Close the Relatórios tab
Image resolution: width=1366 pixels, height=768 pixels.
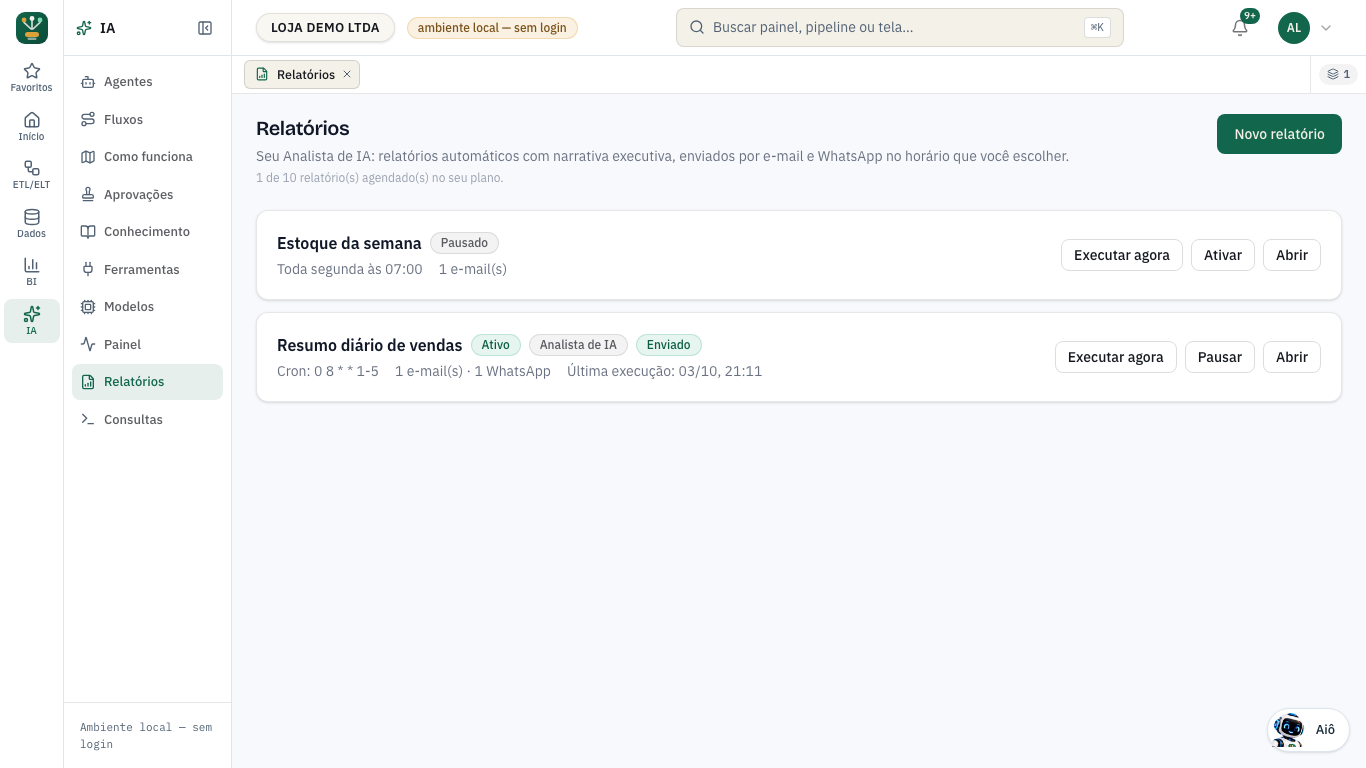[x=347, y=74]
